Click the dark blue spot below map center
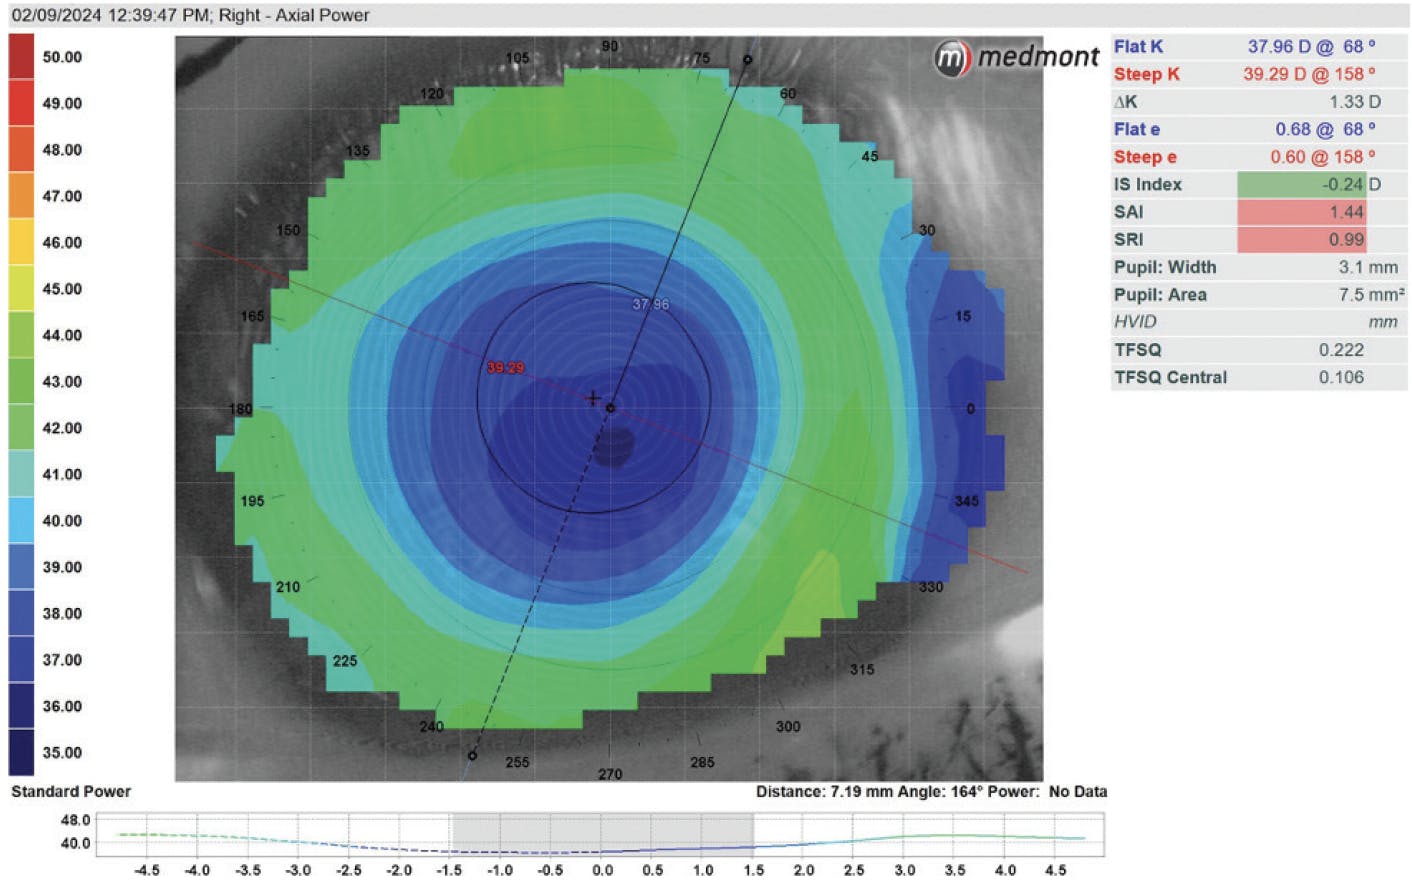The height and width of the screenshot is (886, 1412). pos(614,446)
